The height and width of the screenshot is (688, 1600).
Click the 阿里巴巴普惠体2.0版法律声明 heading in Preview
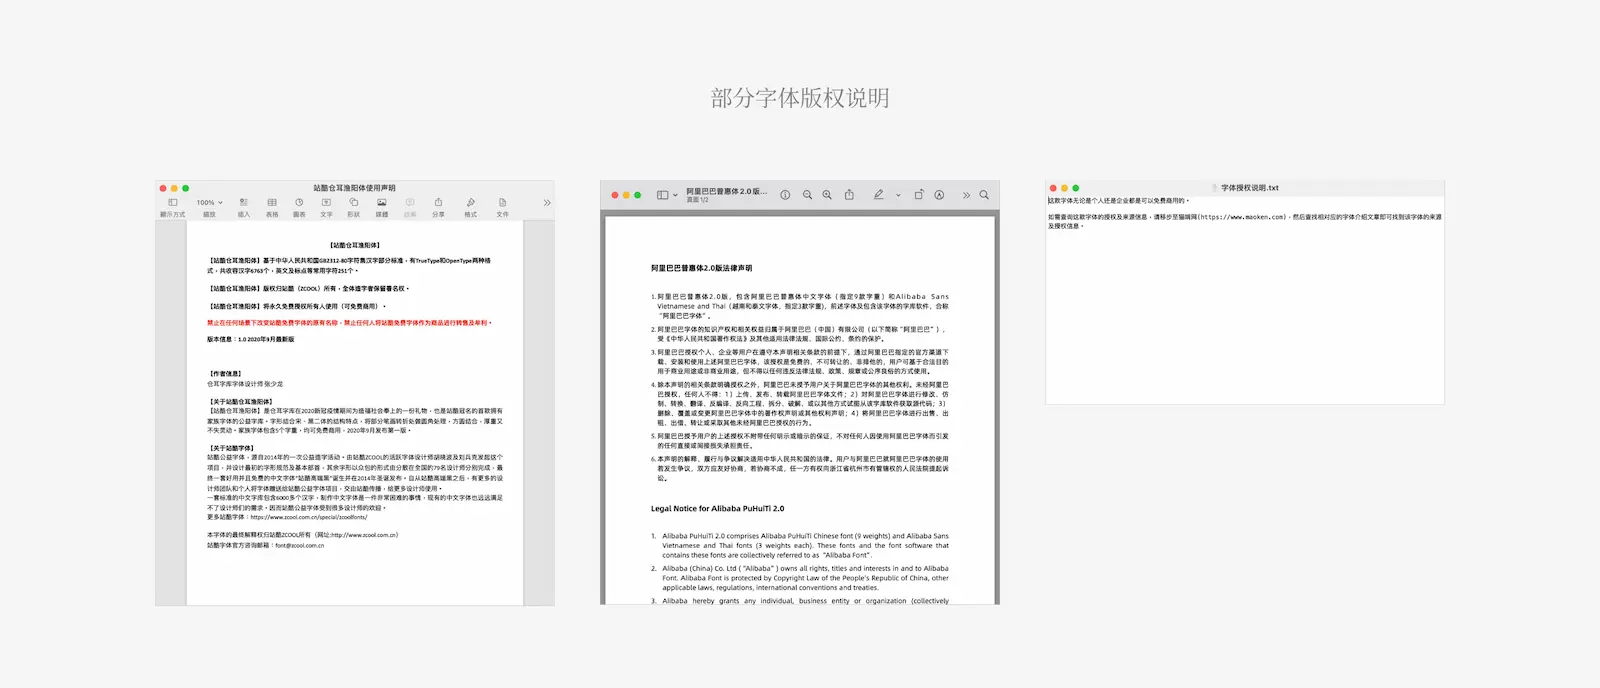click(701, 268)
